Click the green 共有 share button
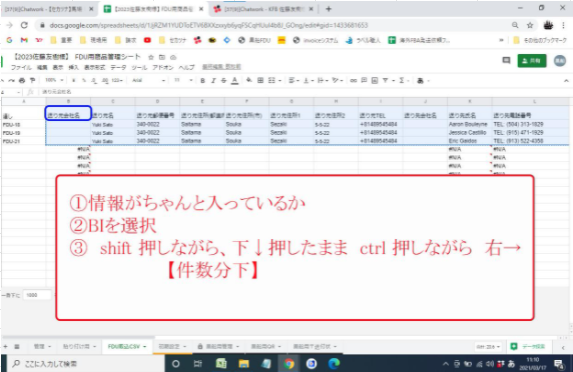 pyautogui.click(x=532, y=61)
